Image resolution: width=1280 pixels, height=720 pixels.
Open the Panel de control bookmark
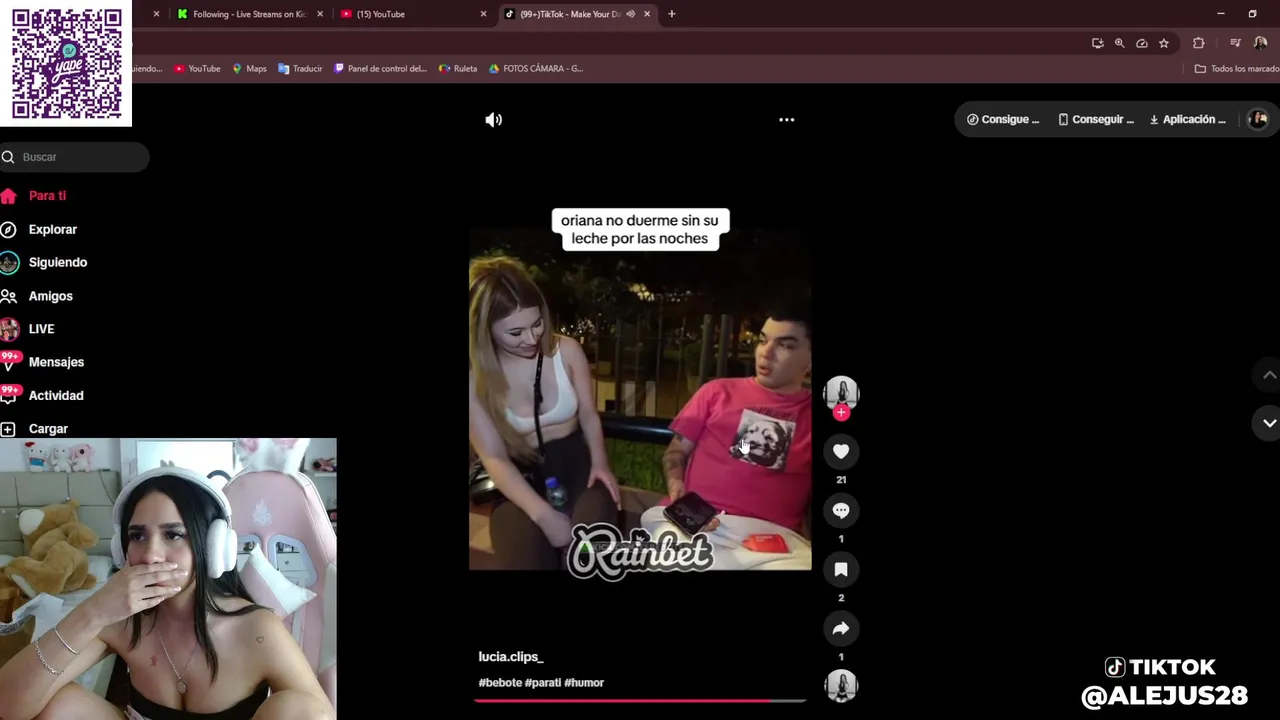click(x=380, y=69)
